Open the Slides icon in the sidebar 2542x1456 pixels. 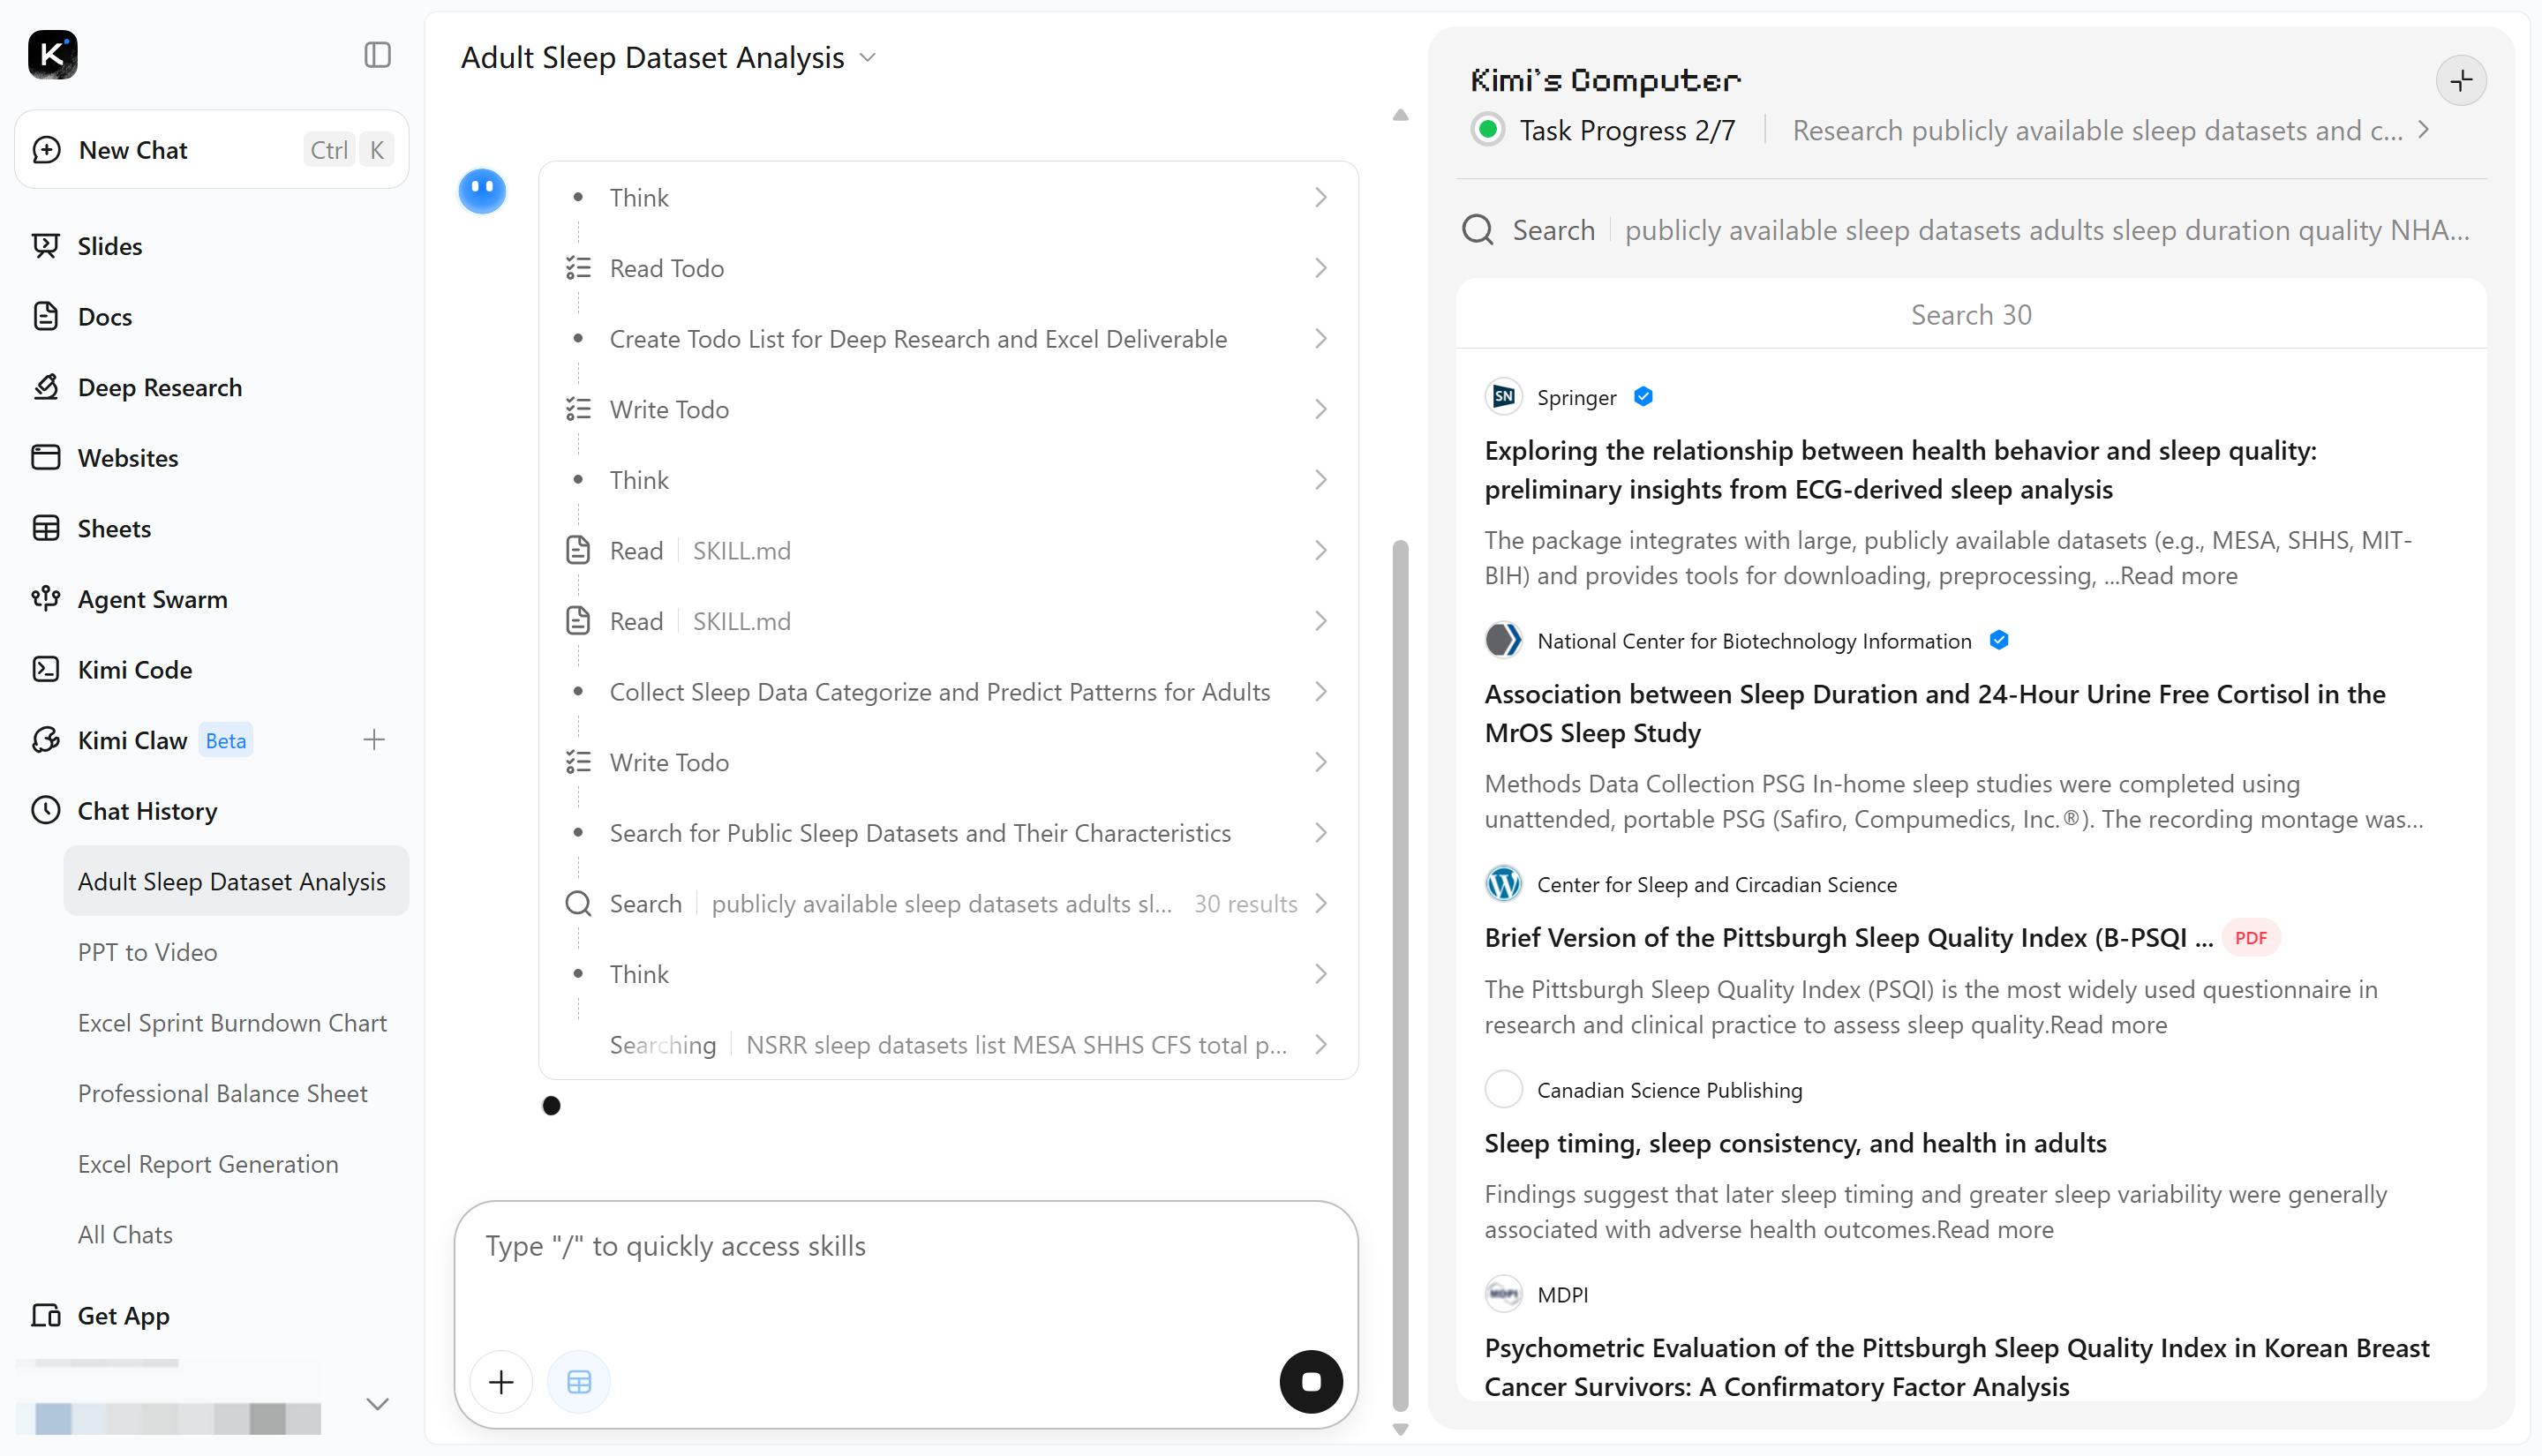46,245
